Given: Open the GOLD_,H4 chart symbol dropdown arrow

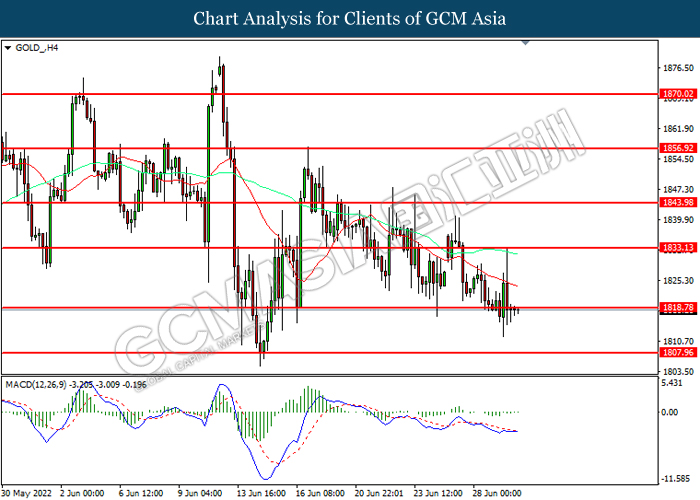Looking at the screenshot, I should point(8,48).
